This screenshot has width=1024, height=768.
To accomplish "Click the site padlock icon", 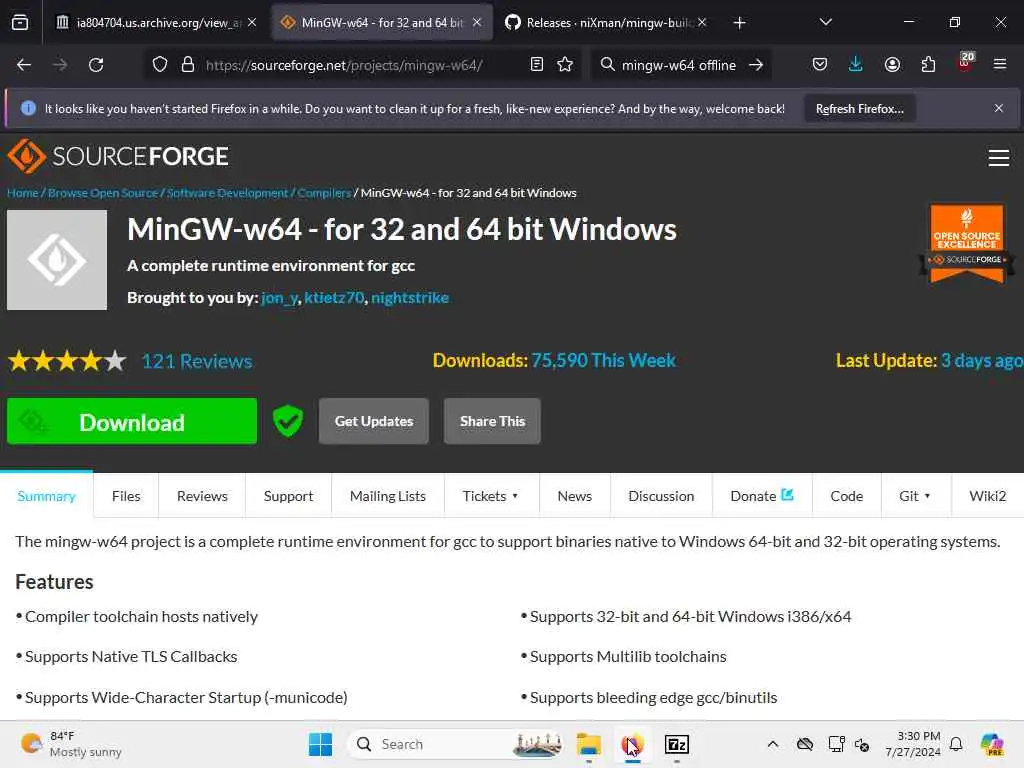I will click(188, 65).
